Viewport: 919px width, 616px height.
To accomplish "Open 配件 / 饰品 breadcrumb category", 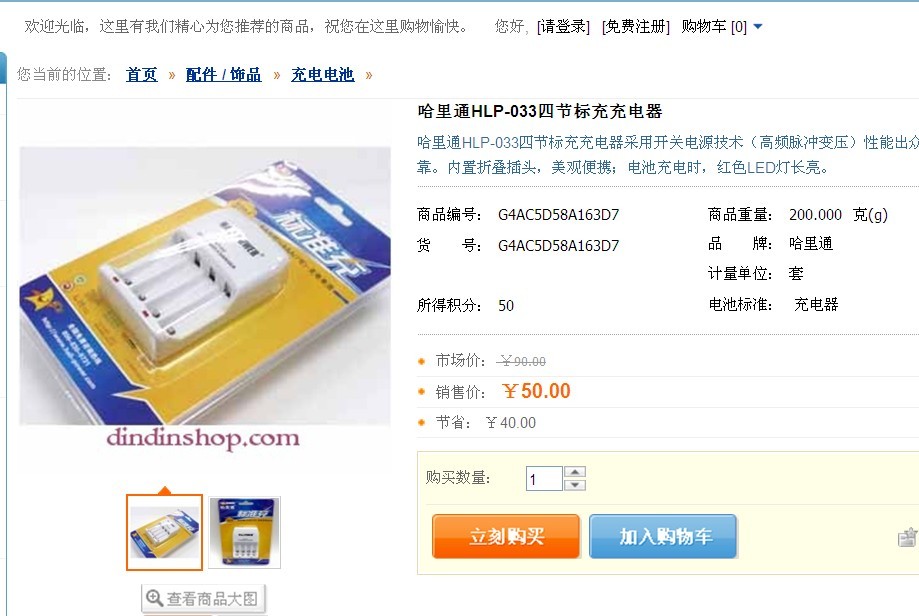I will [x=223, y=74].
